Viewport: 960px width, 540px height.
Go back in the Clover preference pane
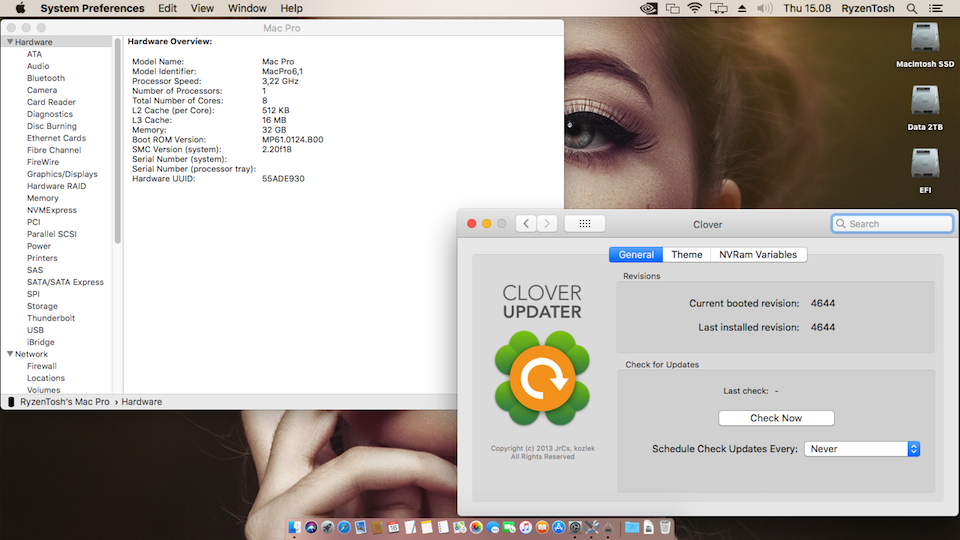pyautogui.click(x=526, y=223)
